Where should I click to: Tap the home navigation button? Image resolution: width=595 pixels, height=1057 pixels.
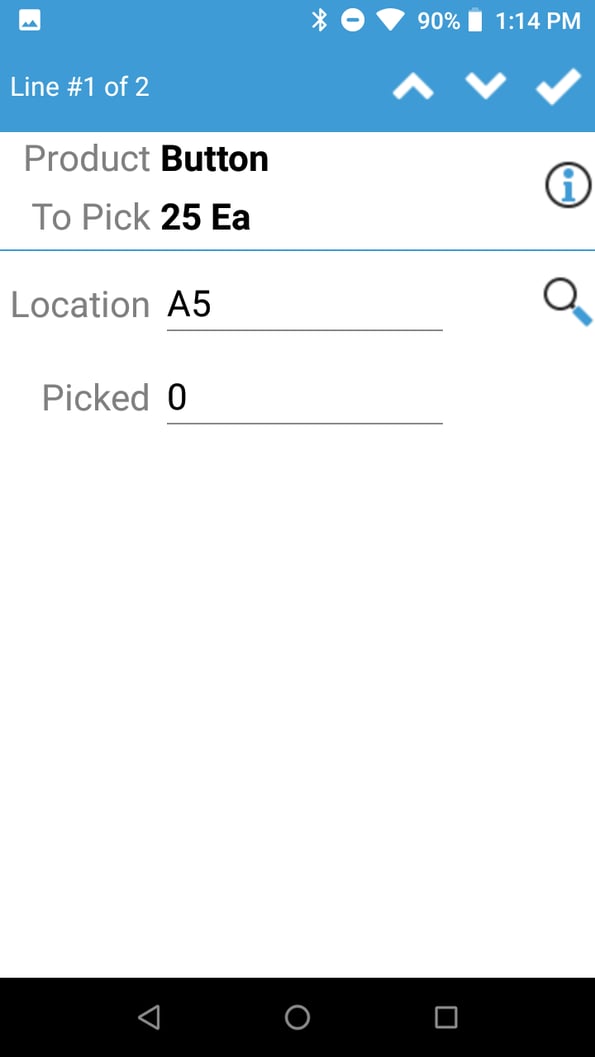(297, 1017)
